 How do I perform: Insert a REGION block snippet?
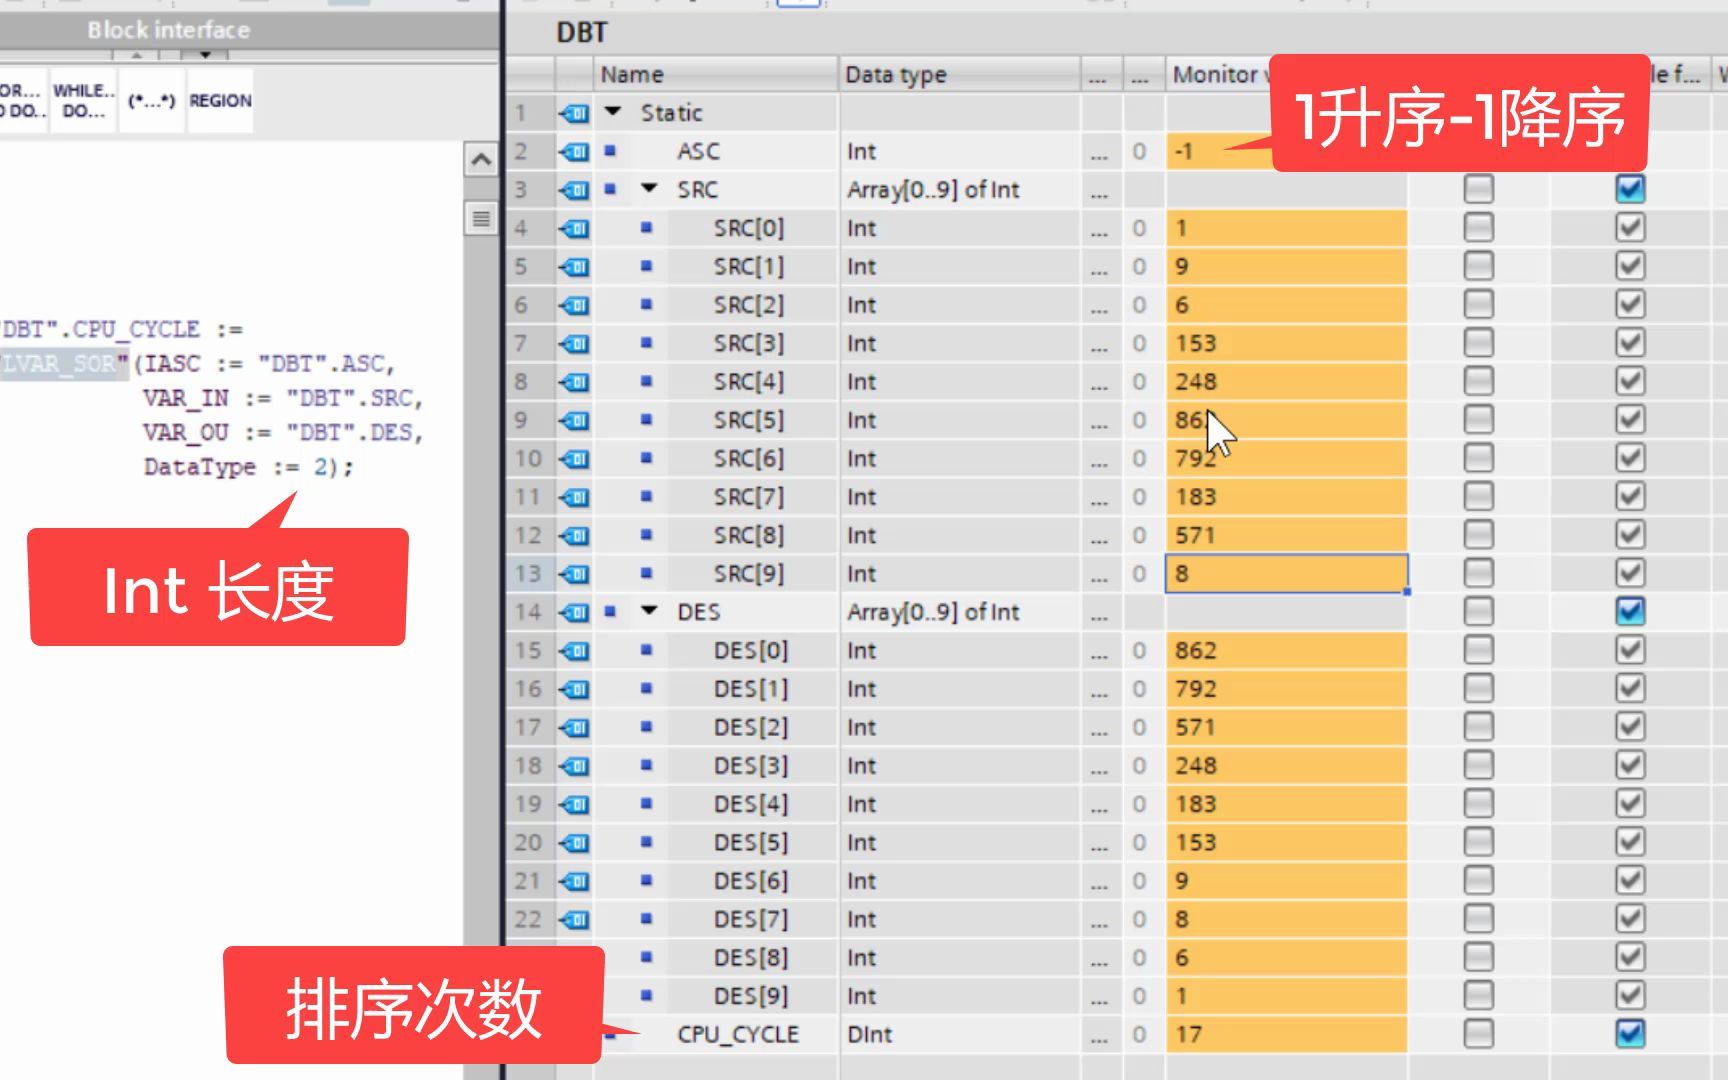(220, 100)
